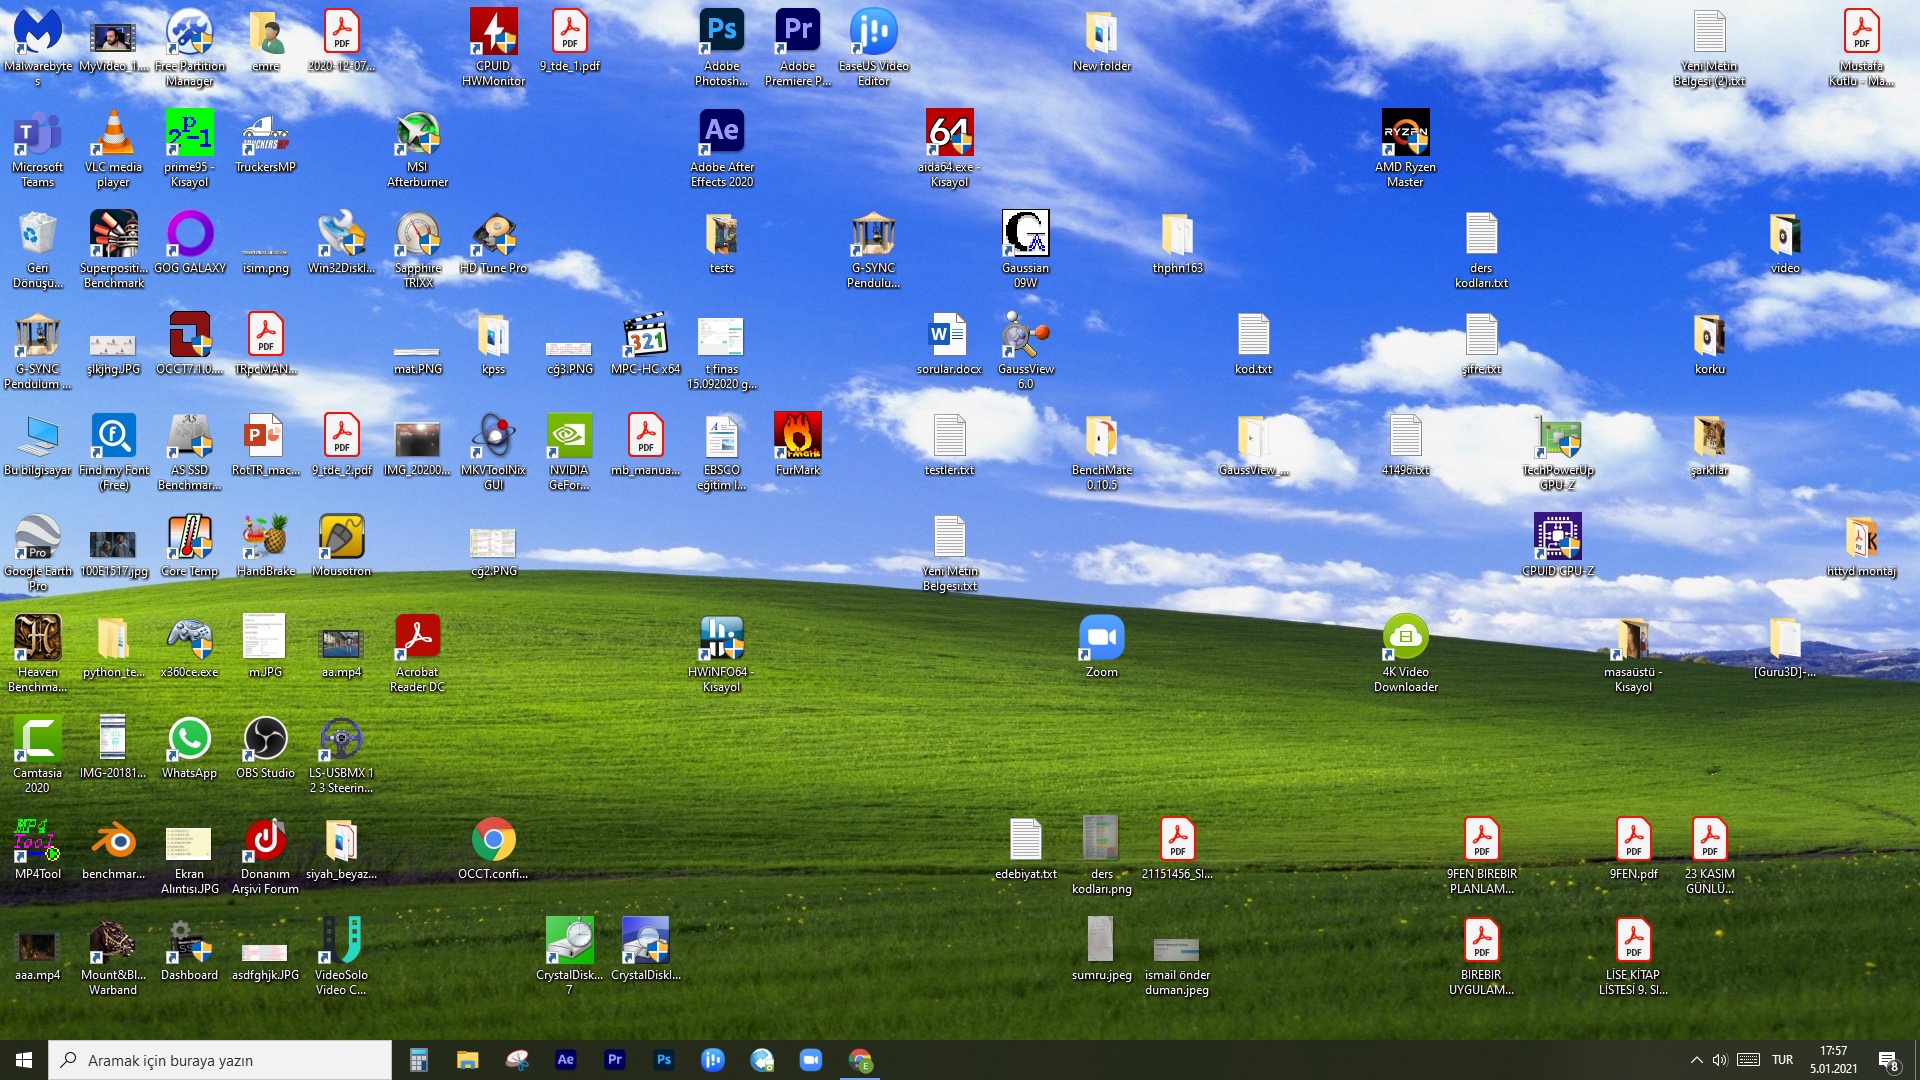This screenshot has width=1920, height=1080.
Task: Select the GOG GALAXY shortcut
Action: (x=189, y=235)
